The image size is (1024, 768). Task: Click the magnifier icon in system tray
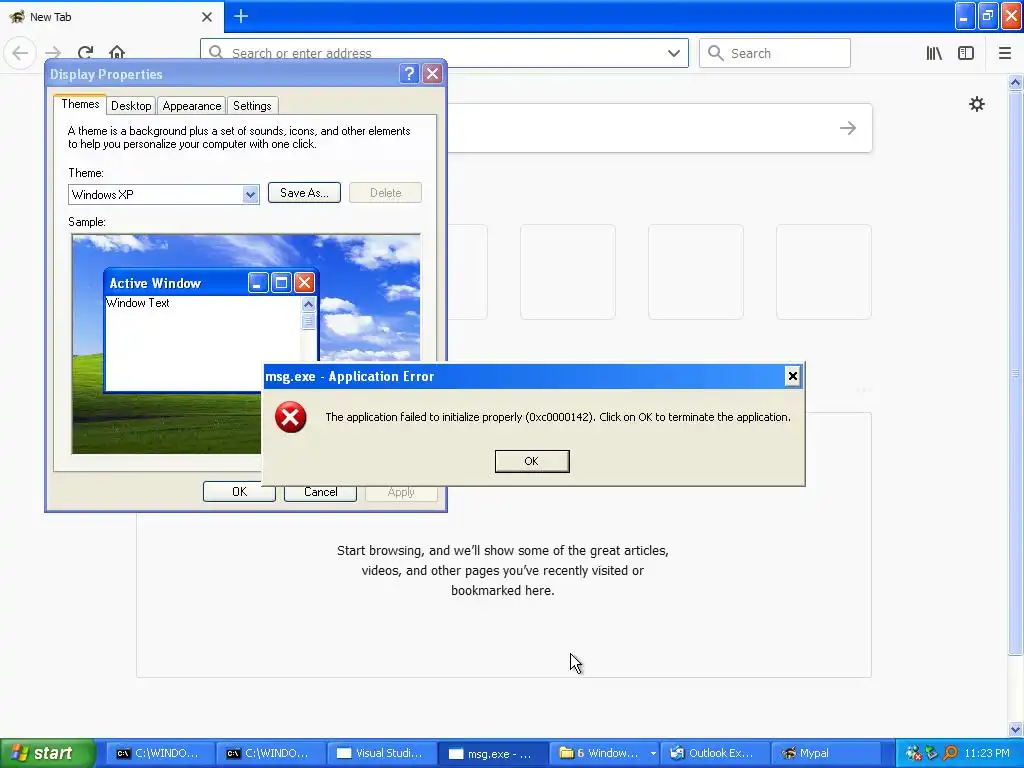pos(950,753)
